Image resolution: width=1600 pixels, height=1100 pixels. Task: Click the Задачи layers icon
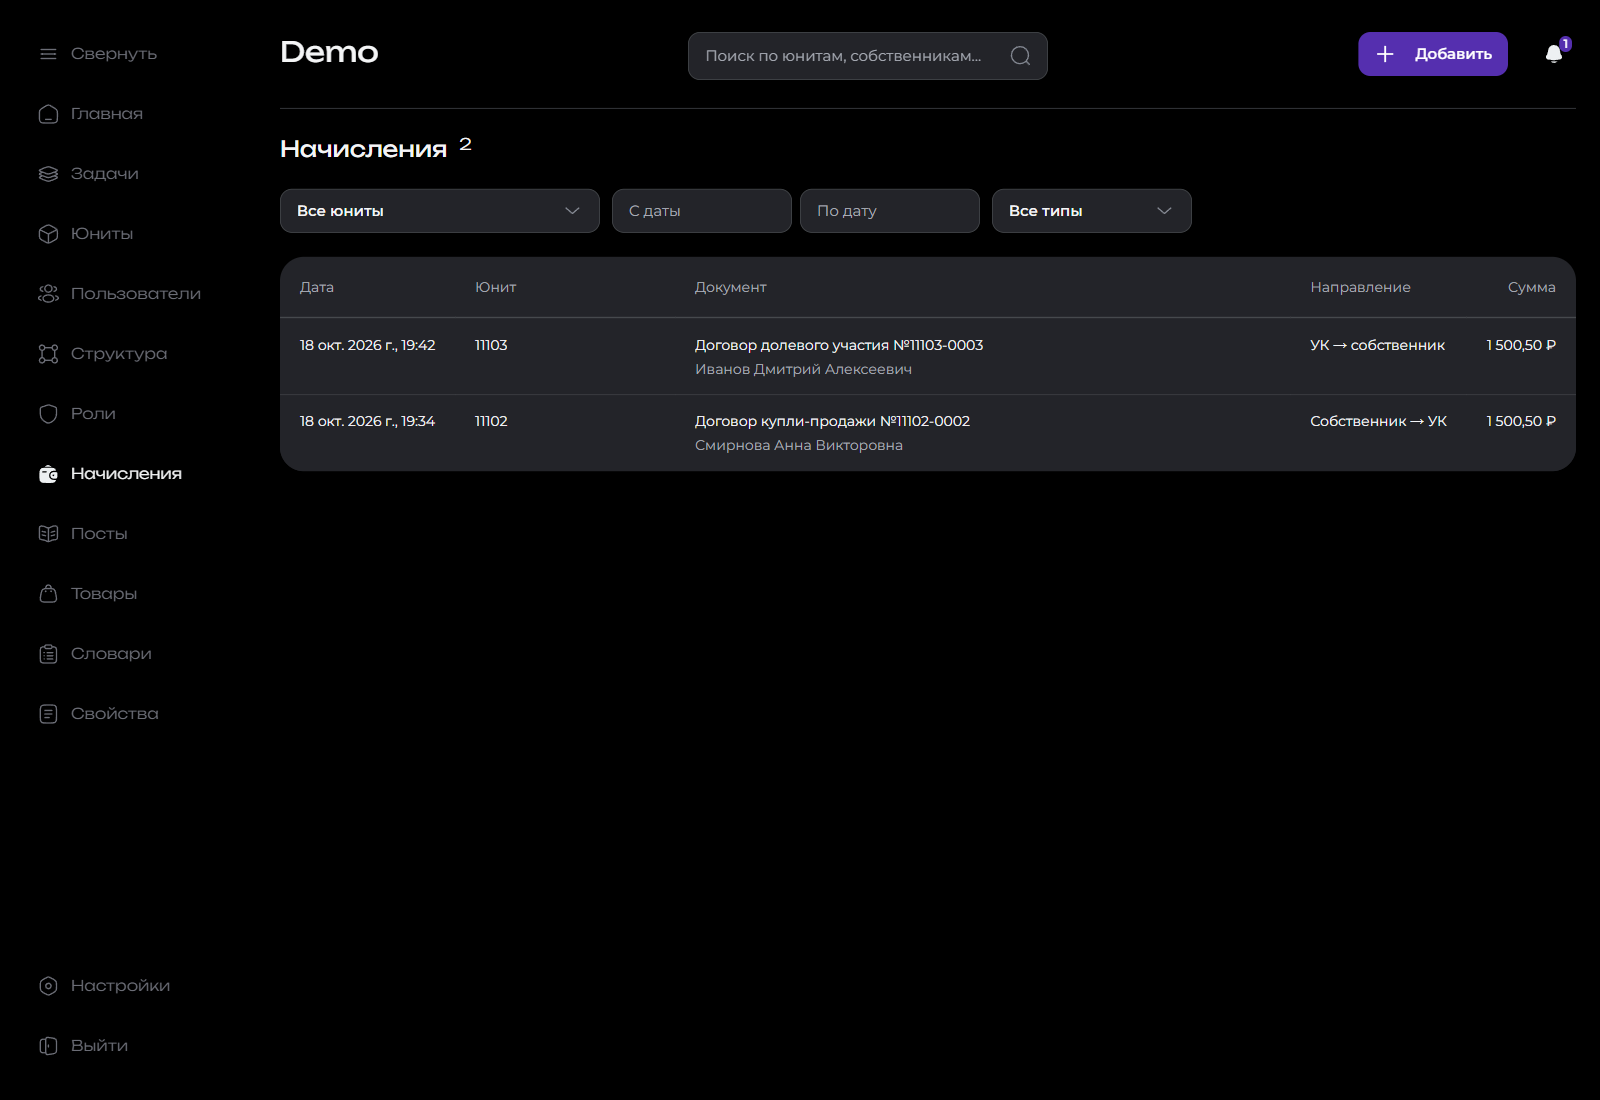48,174
